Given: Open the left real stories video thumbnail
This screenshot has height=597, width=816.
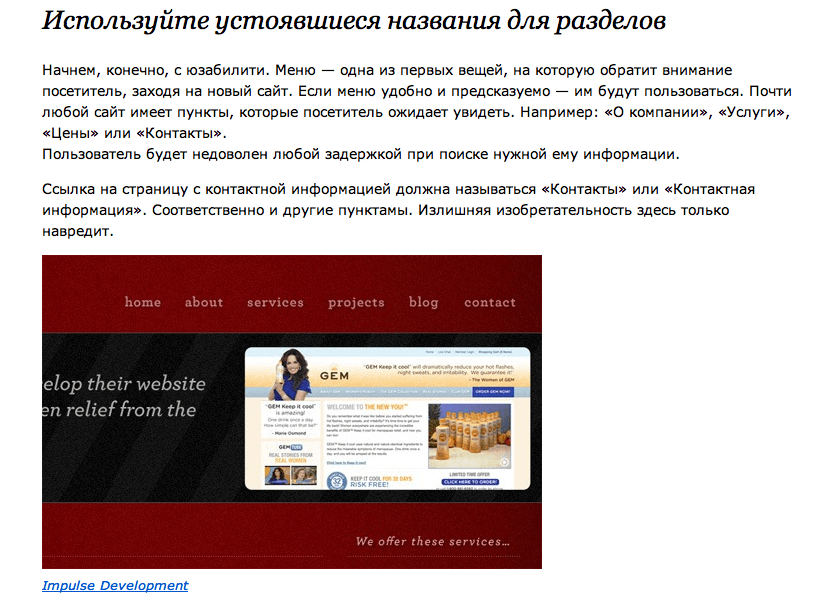Looking at the screenshot, I should click(277, 476).
